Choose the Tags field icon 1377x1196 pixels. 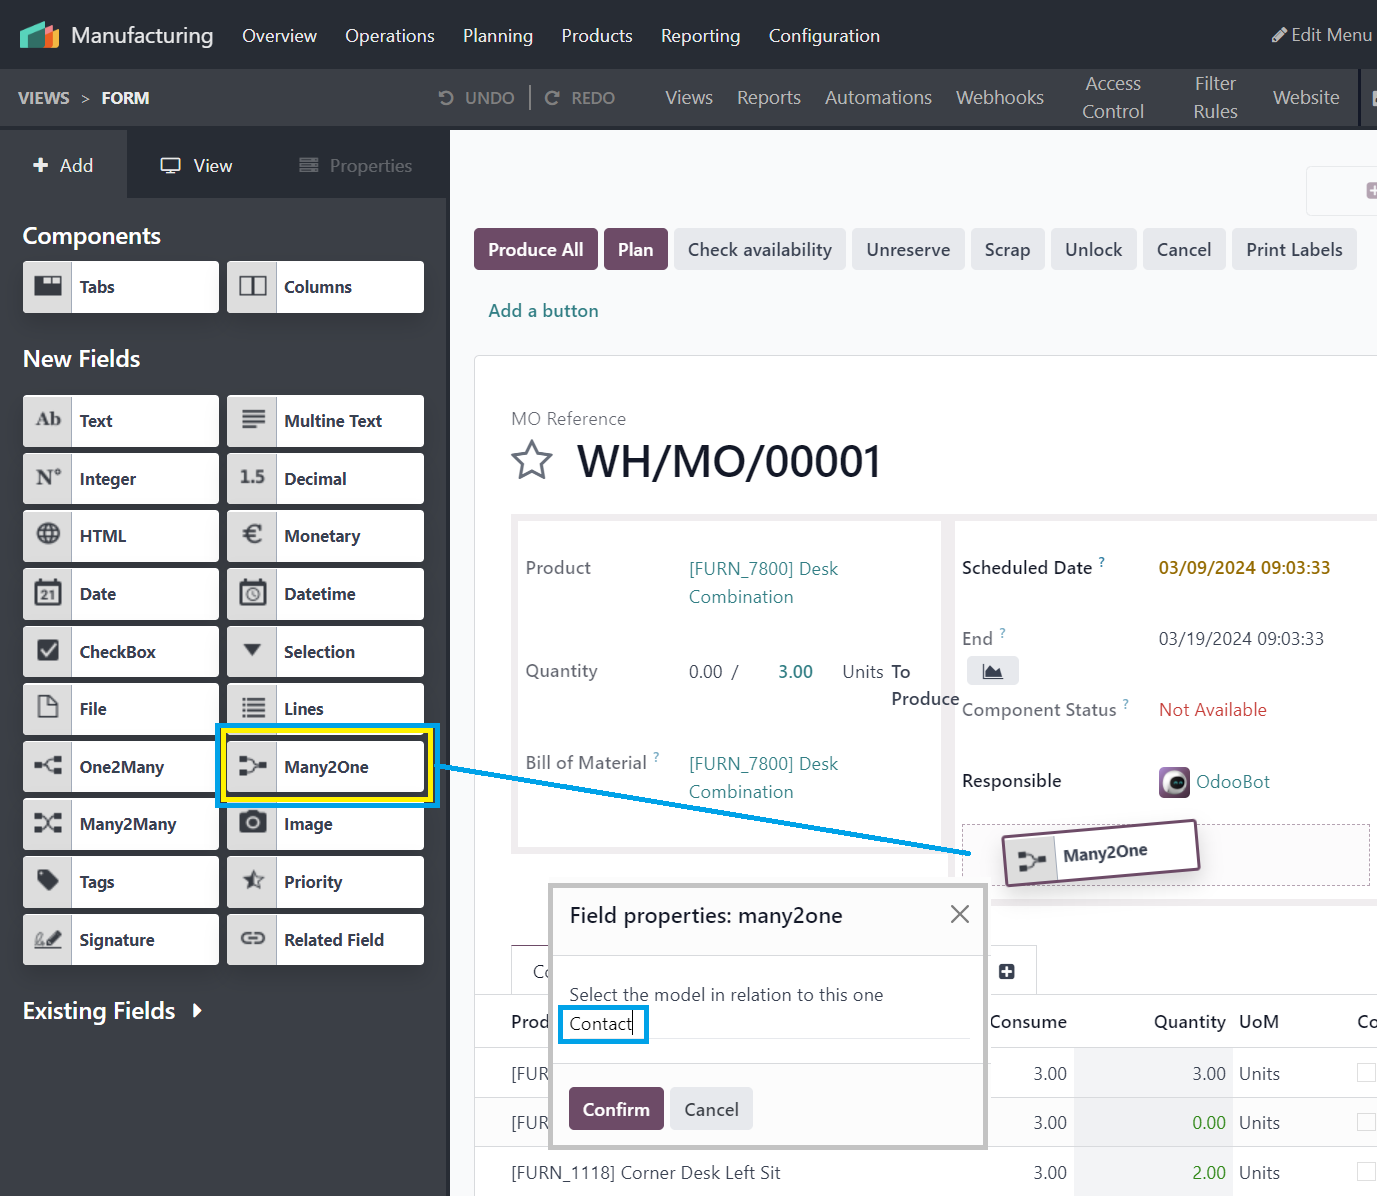(x=48, y=881)
